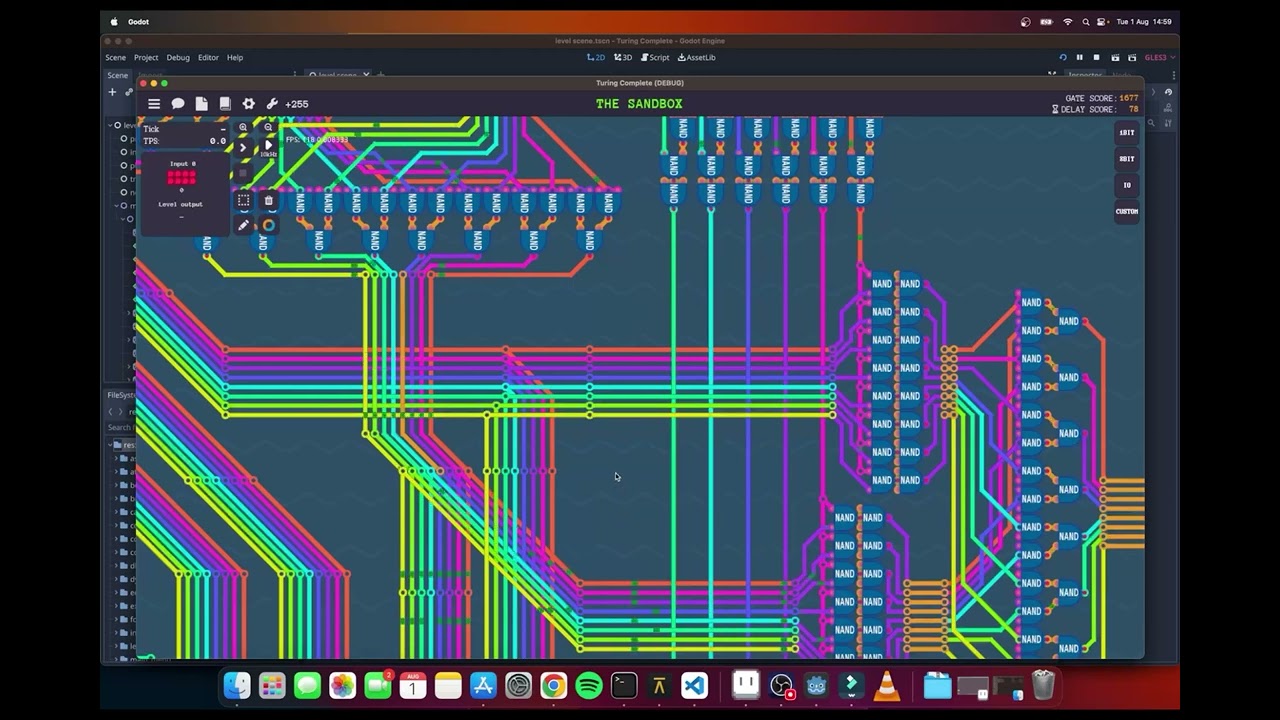Open the 8BIT component category
Image resolution: width=1280 pixels, height=720 pixels.
pyautogui.click(x=1127, y=159)
